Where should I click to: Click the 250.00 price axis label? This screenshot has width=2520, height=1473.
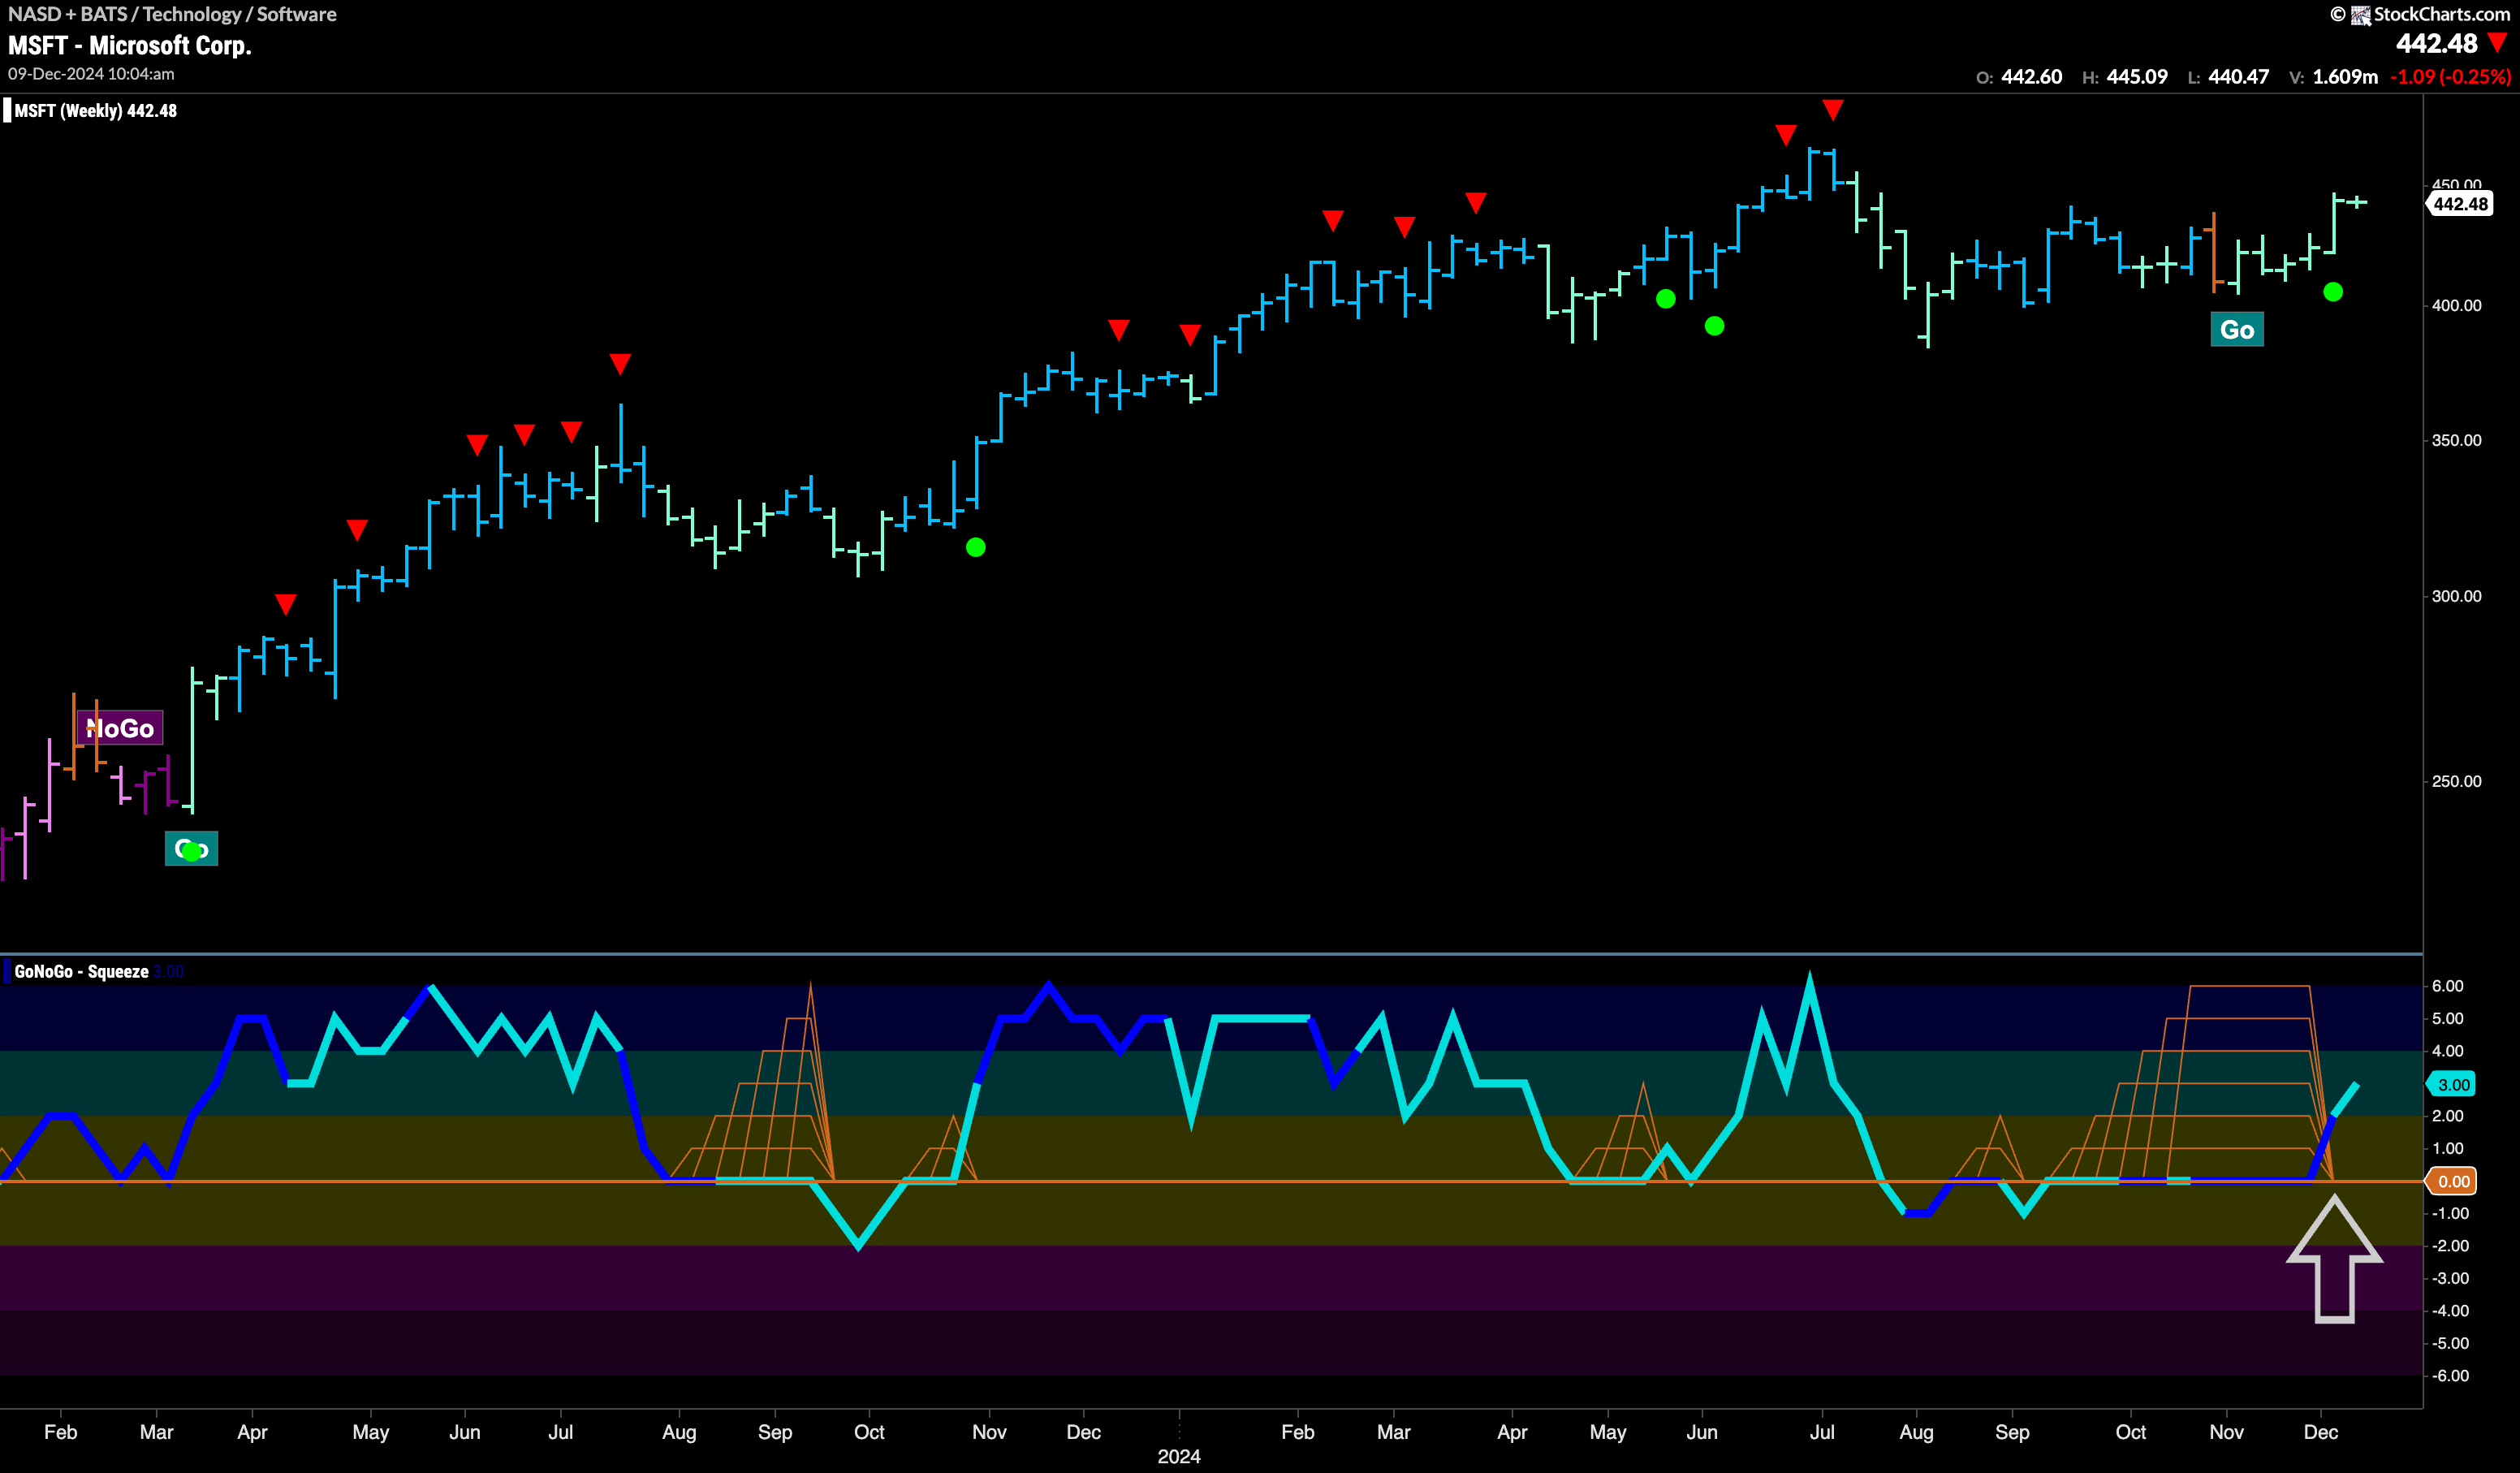(x=2456, y=781)
